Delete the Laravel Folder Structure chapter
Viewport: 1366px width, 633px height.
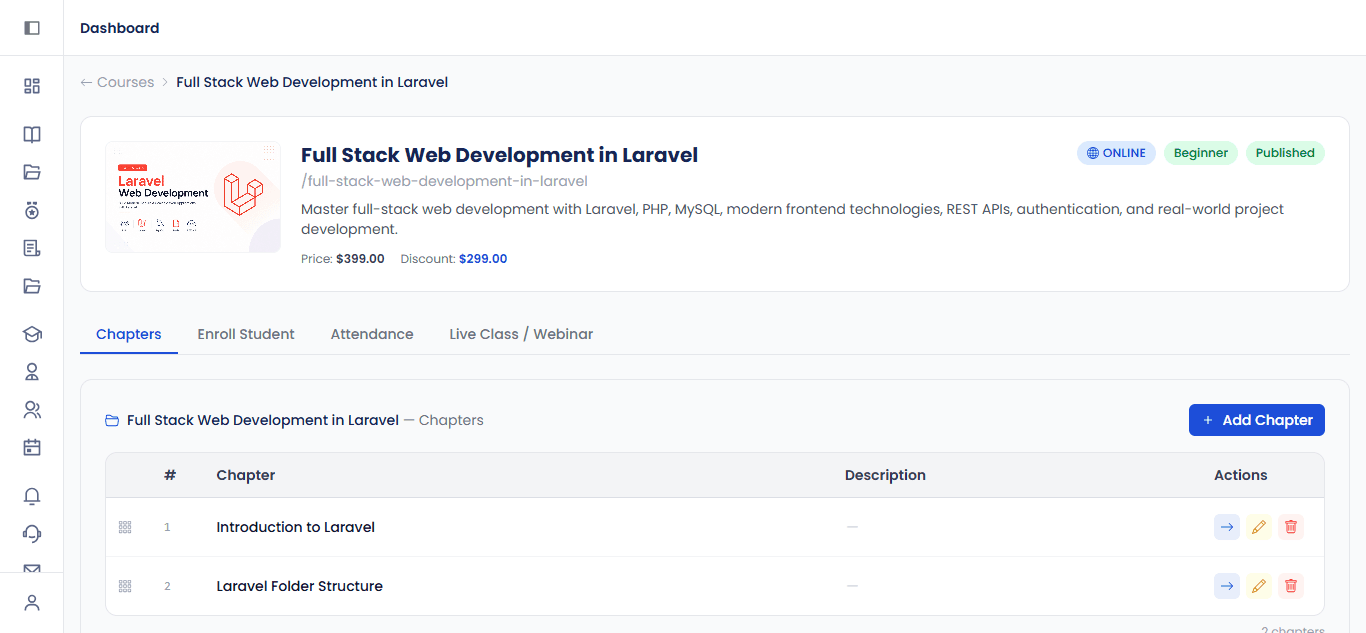tap(1291, 586)
